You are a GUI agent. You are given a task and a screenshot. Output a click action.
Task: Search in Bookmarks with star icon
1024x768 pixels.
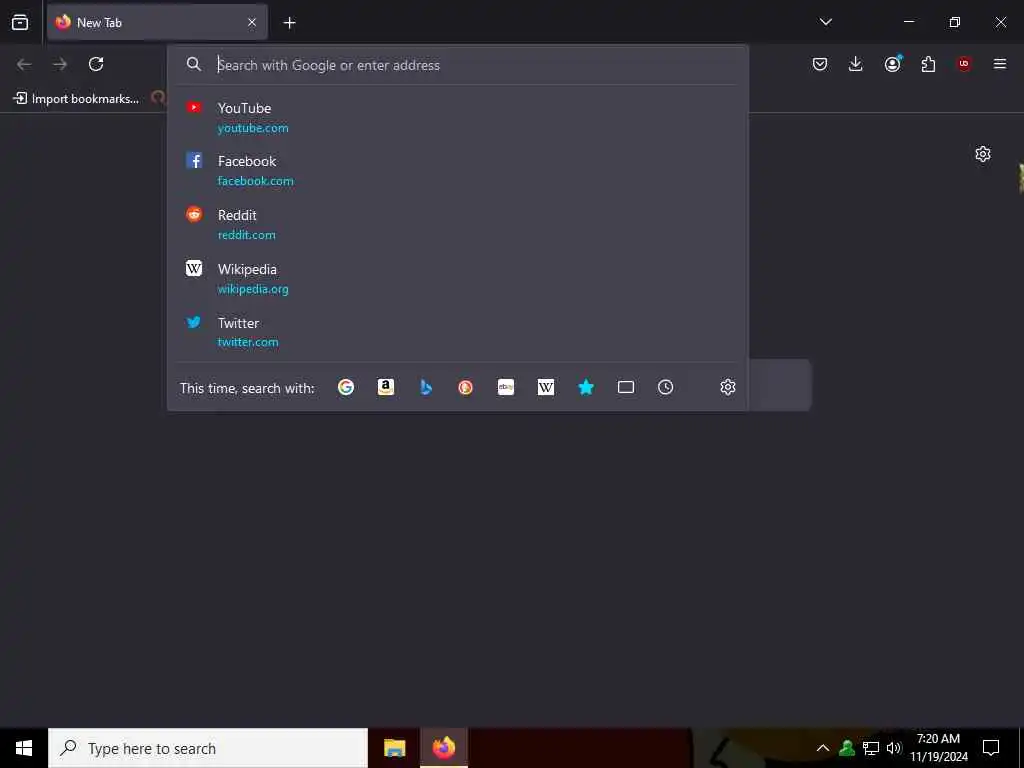(x=586, y=387)
